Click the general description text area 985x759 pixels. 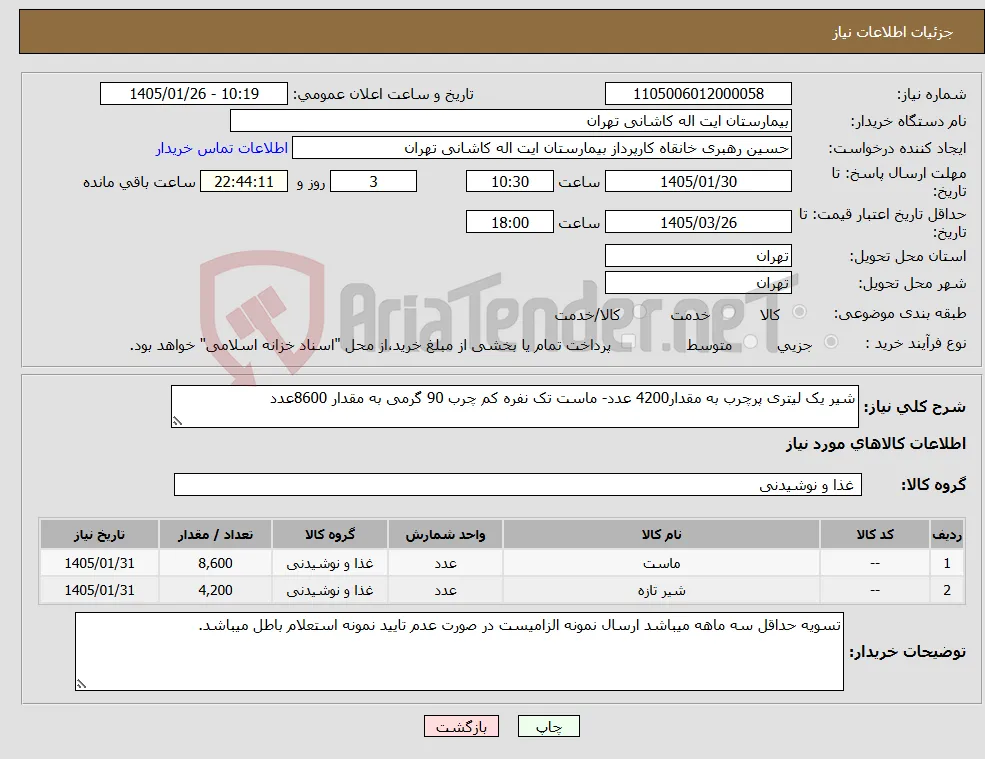pyautogui.click(x=514, y=407)
